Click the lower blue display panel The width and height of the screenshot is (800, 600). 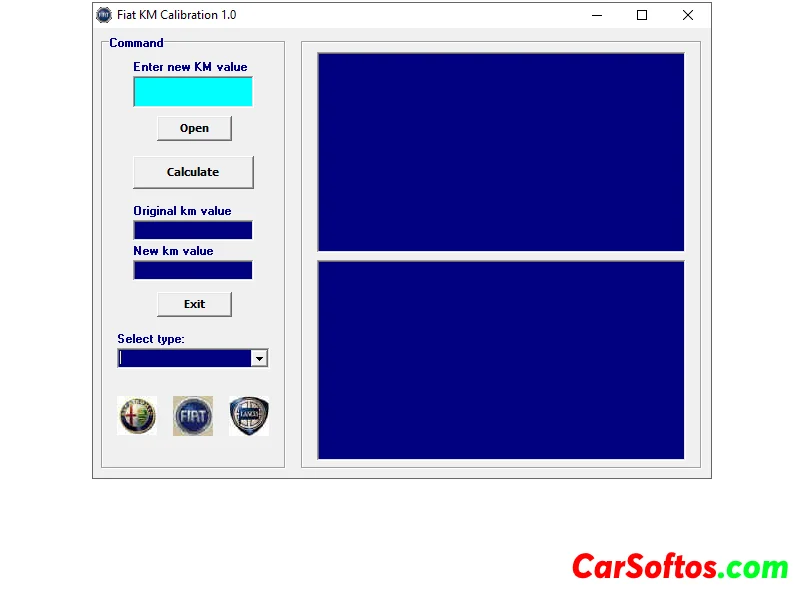[x=501, y=360]
